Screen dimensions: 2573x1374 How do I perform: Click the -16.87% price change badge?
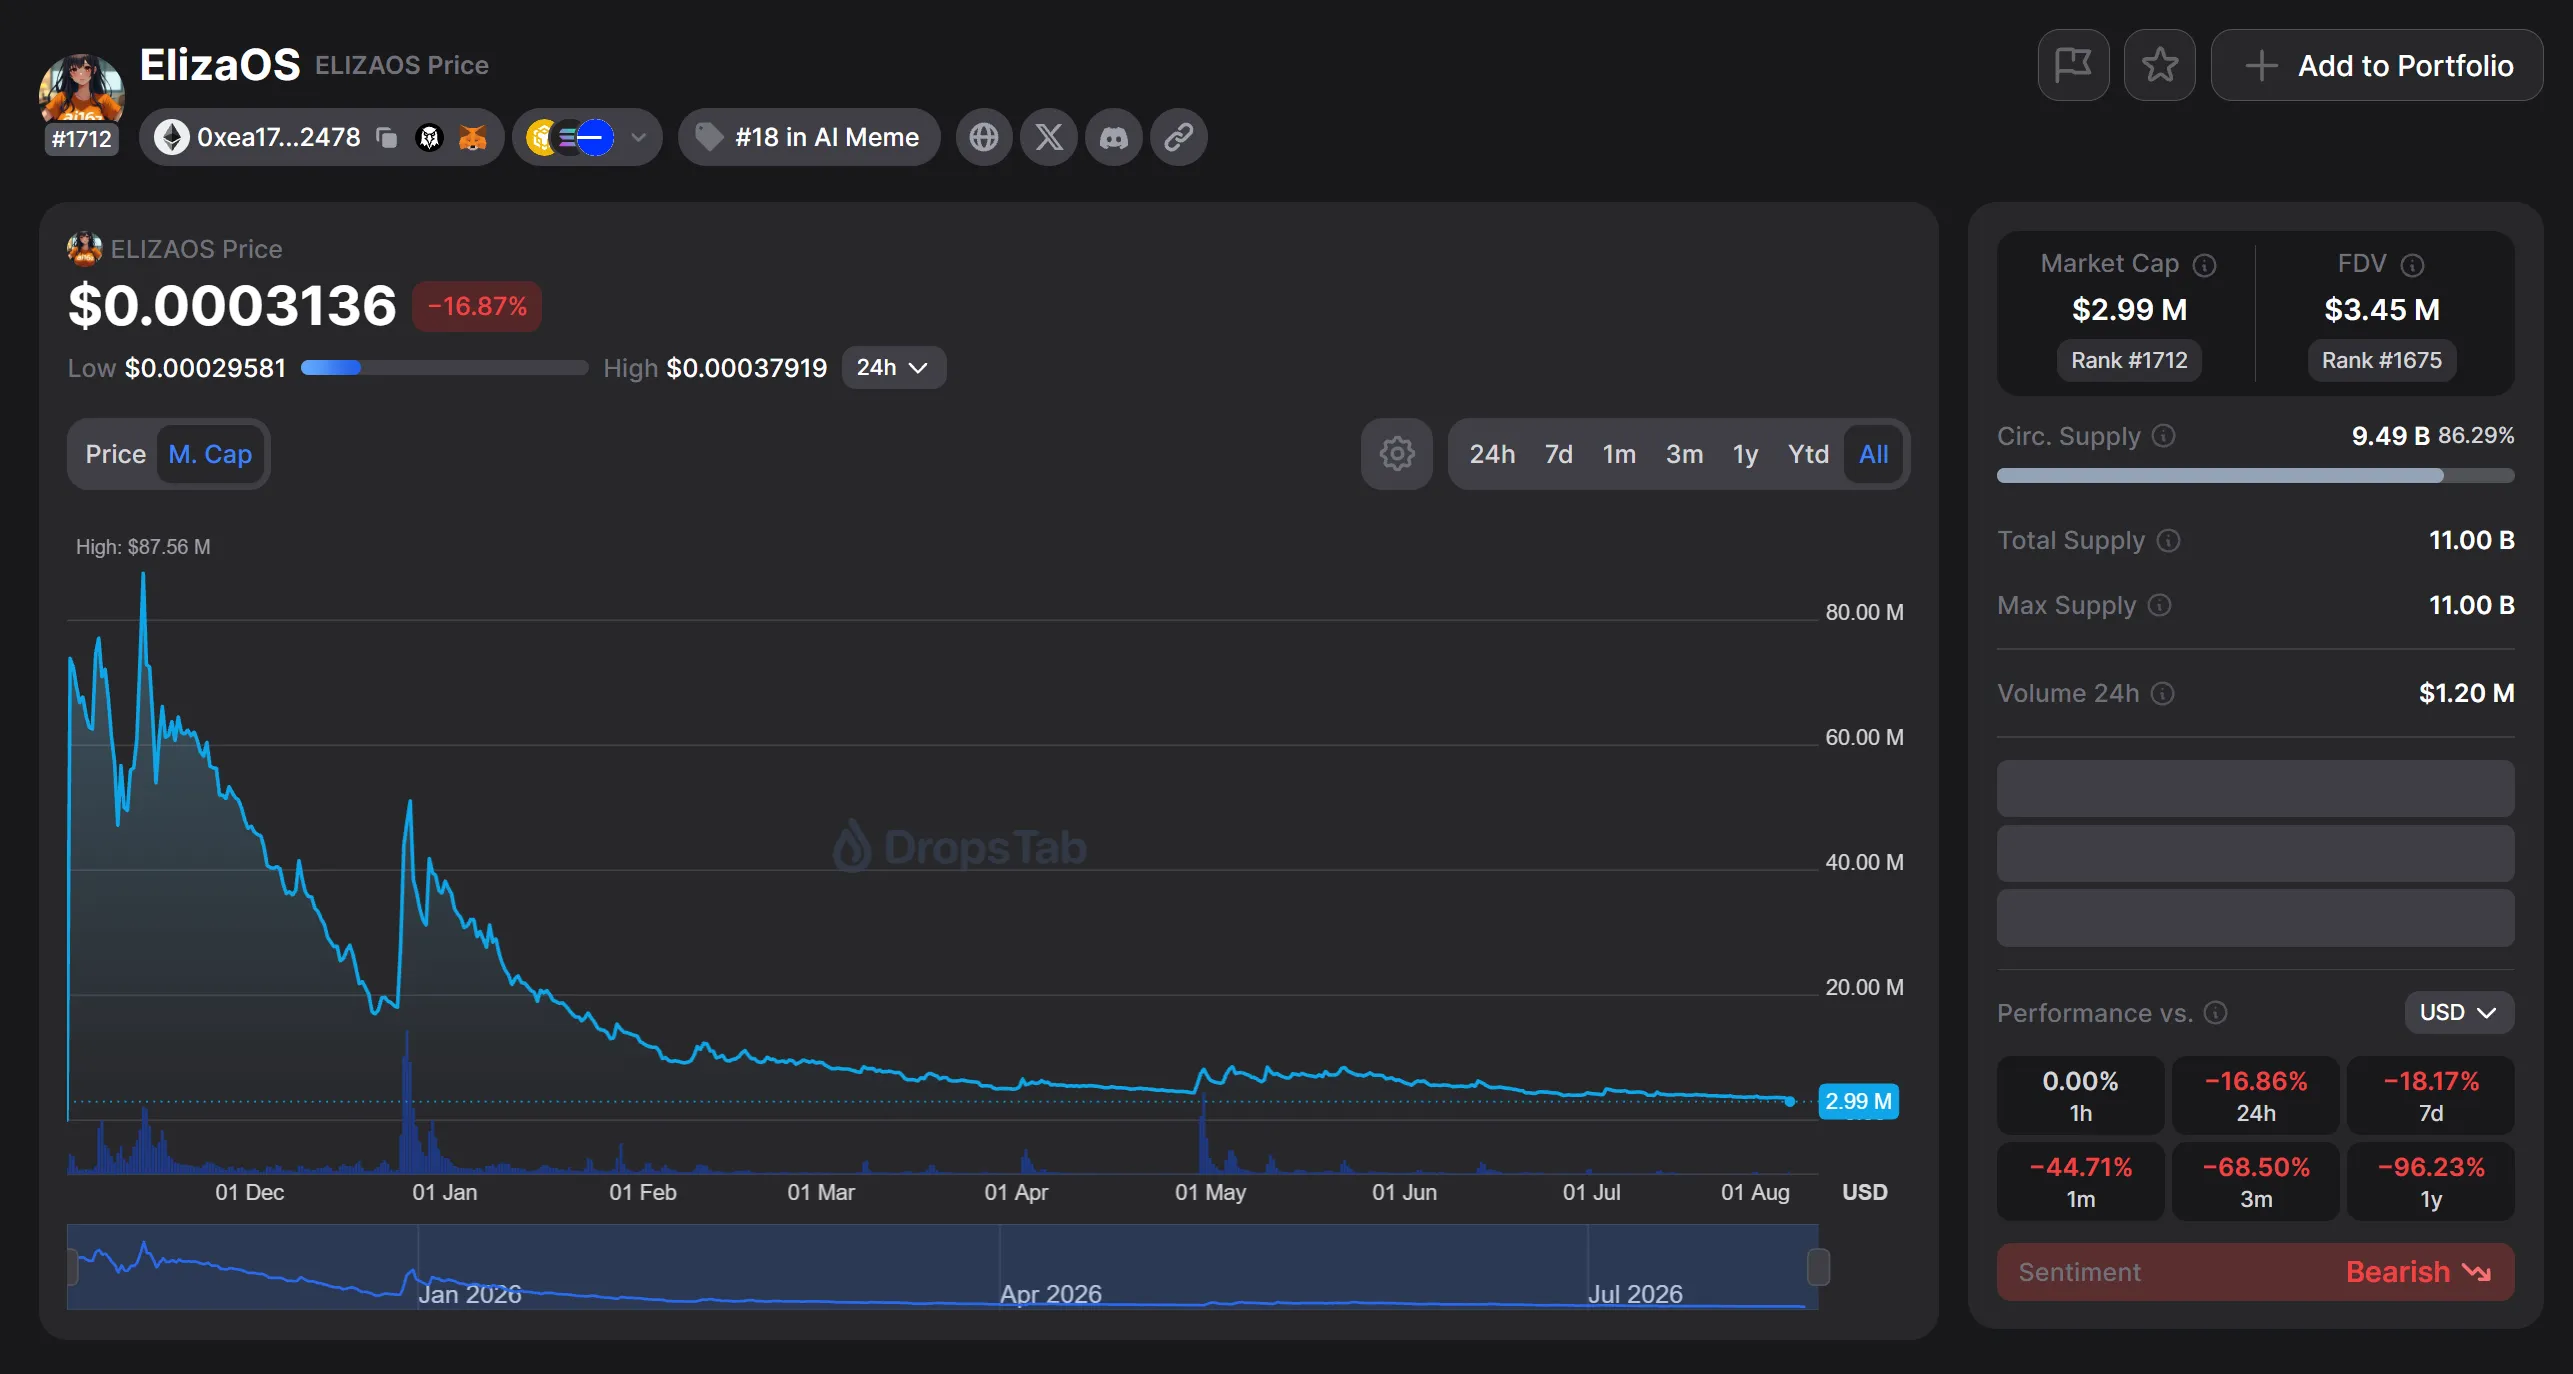click(x=477, y=306)
